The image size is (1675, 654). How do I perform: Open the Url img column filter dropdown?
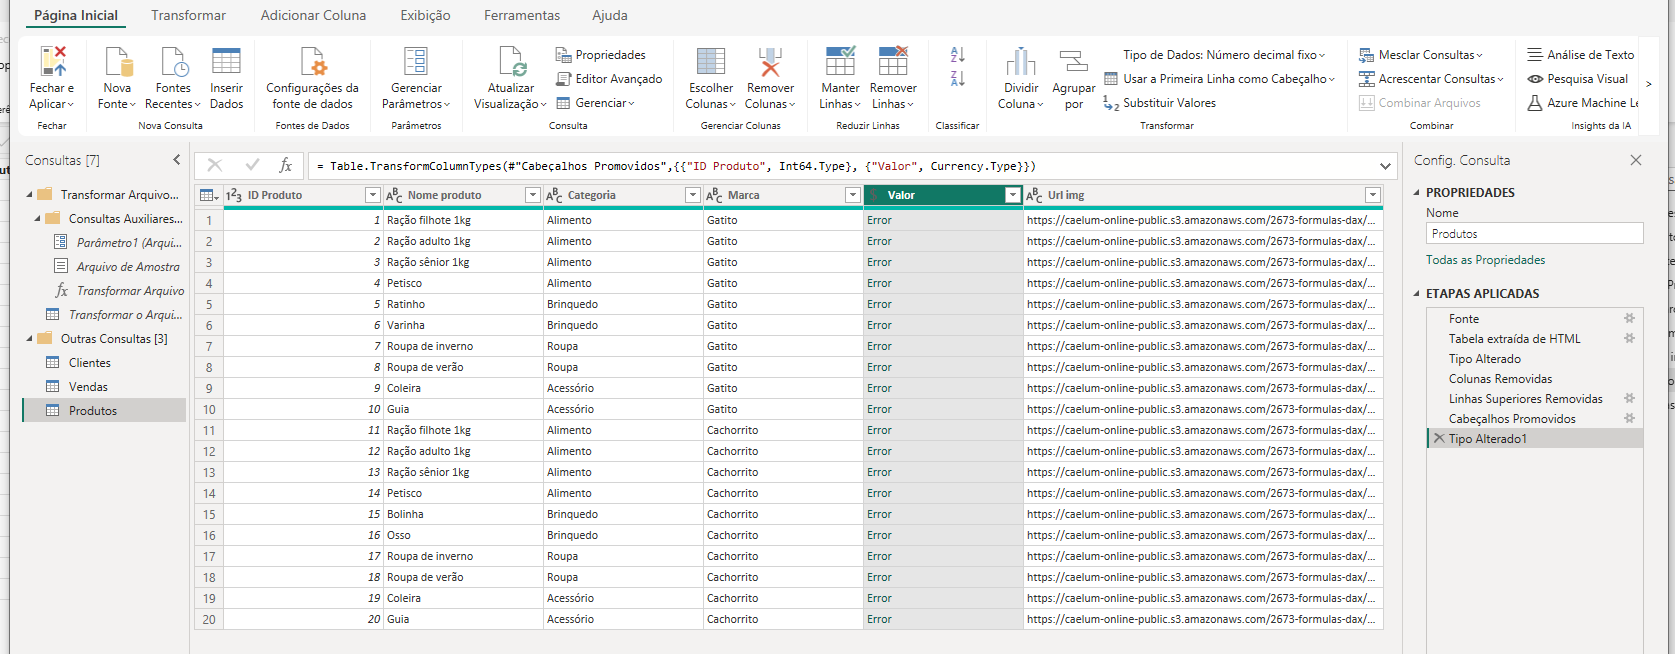1372,195
